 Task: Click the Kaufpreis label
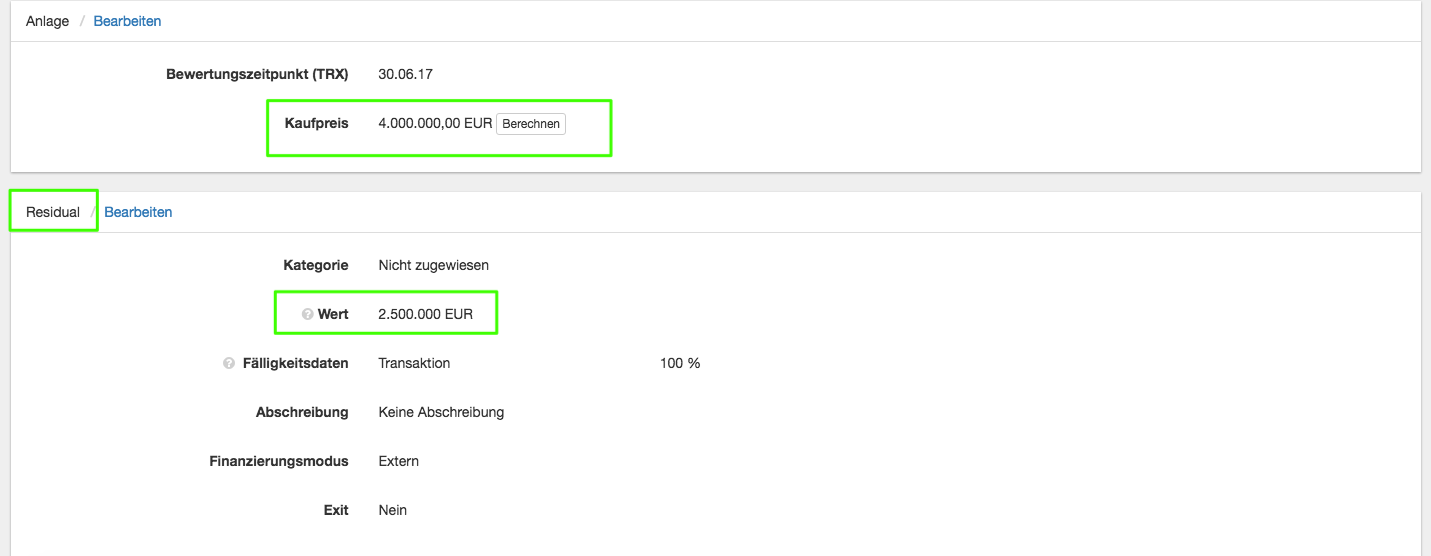pyautogui.click(x=316, y=124)
